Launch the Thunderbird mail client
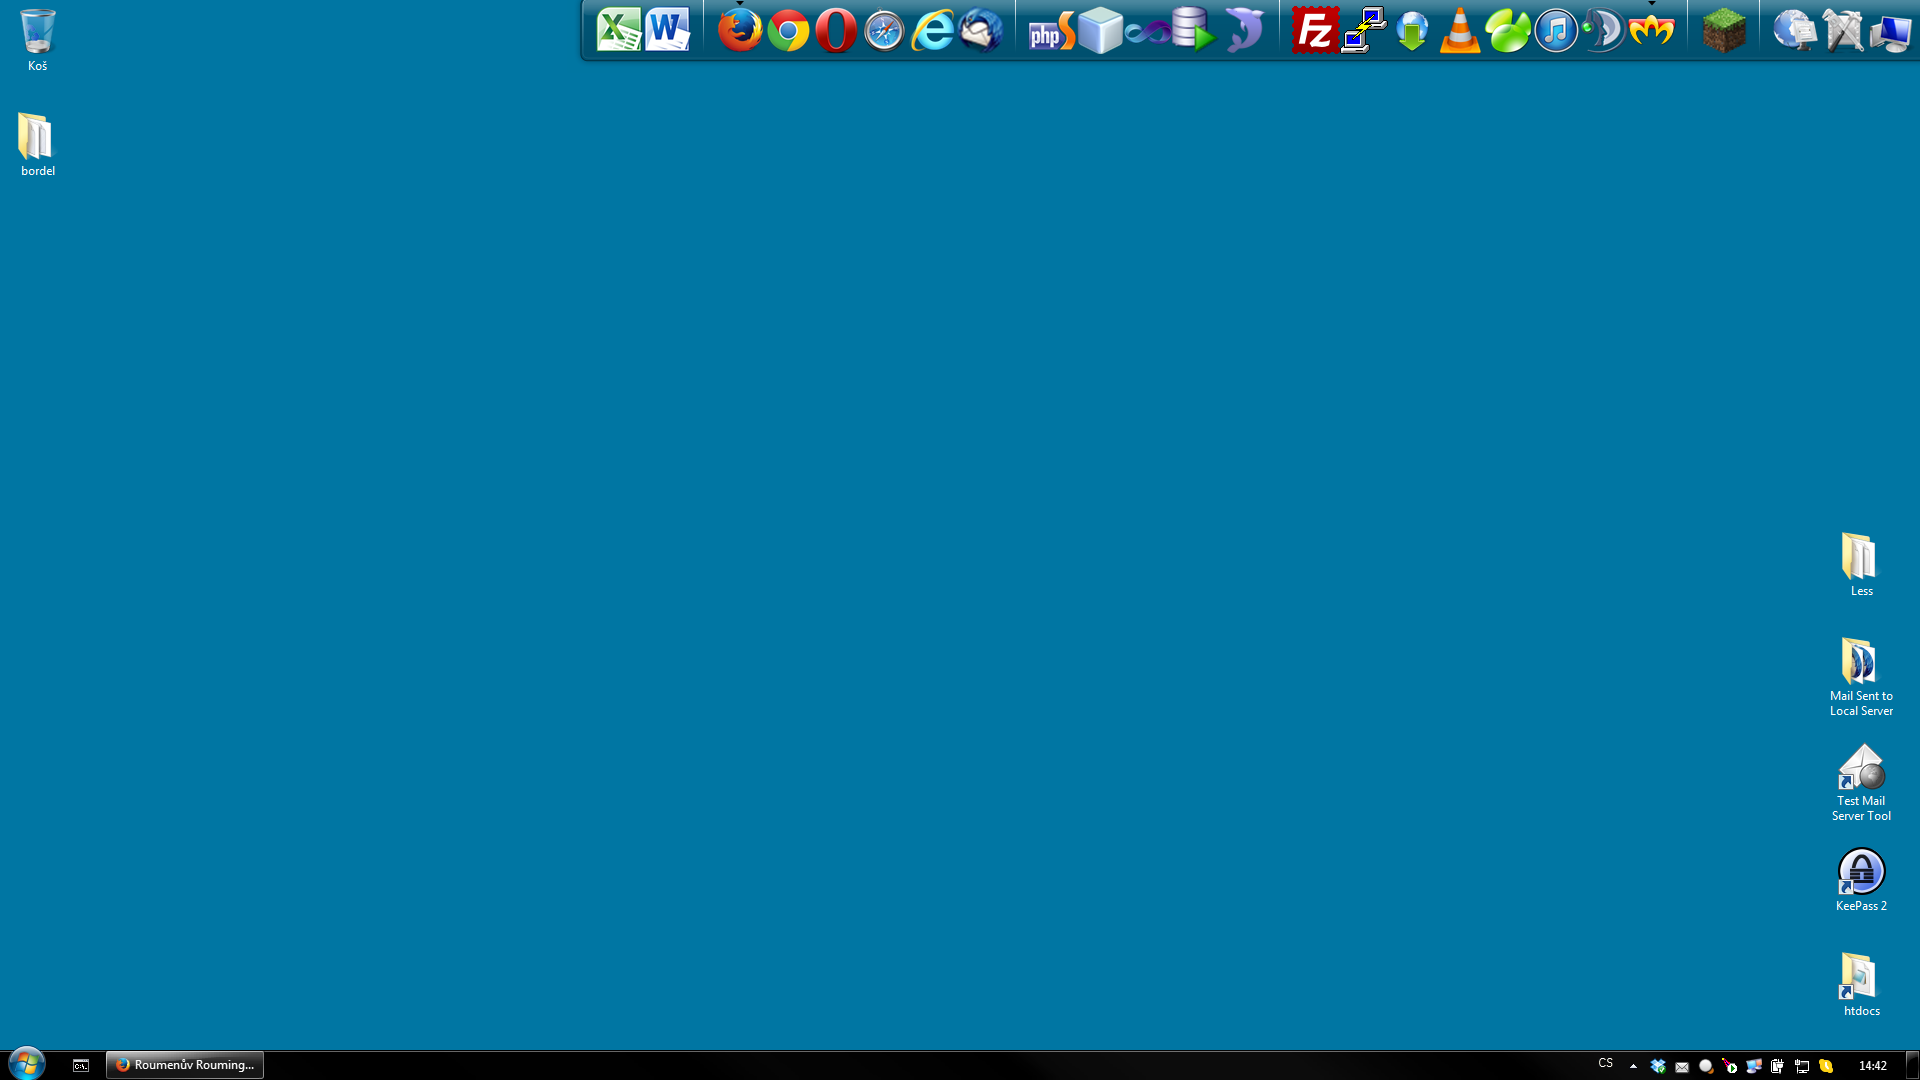This screenshot has width=1920, height=1080. point(981,30)
